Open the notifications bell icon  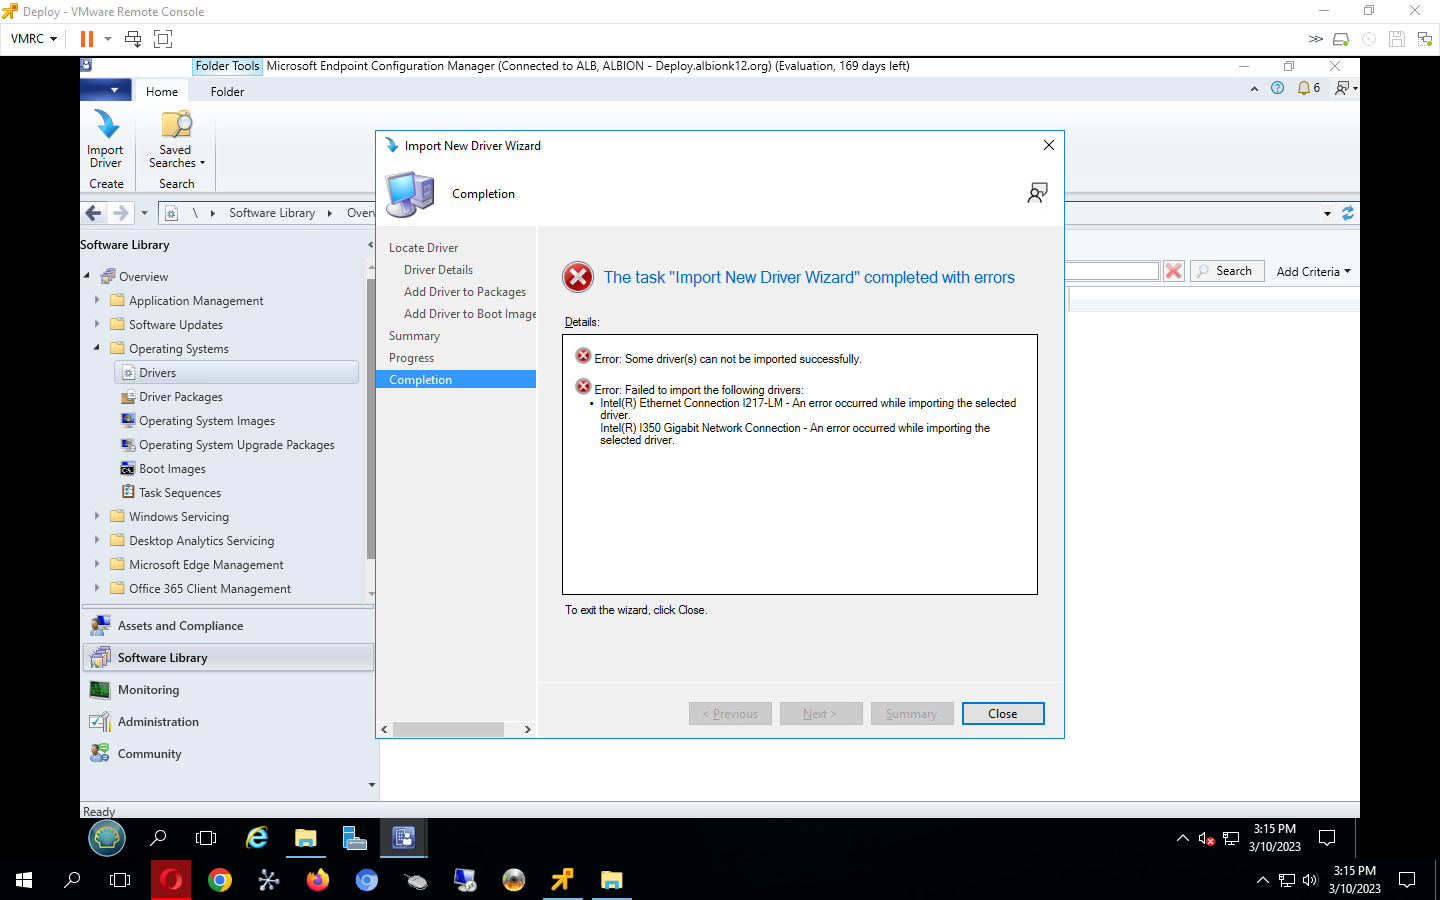click(x=1304, y=88)
